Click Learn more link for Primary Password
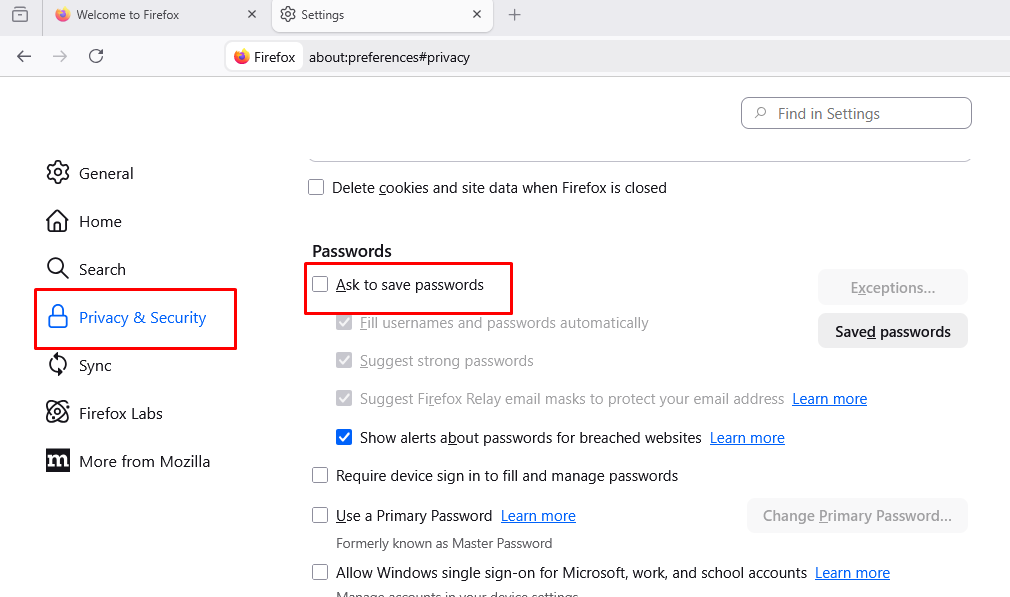The width and height of the screenshot is (1010, 597). click(x=538, y=516)
